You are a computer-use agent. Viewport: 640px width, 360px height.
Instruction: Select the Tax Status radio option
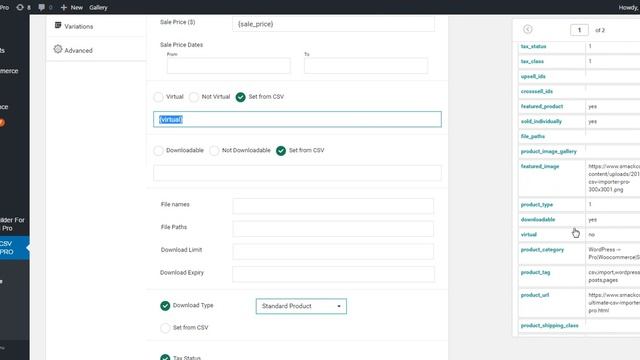coord(165,358)
